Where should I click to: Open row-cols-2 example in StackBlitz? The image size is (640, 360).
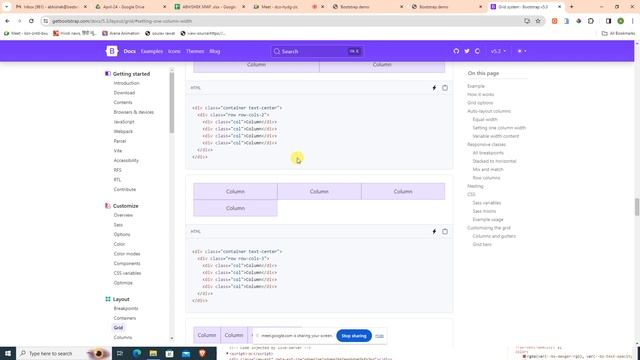[x=434, y=88]
